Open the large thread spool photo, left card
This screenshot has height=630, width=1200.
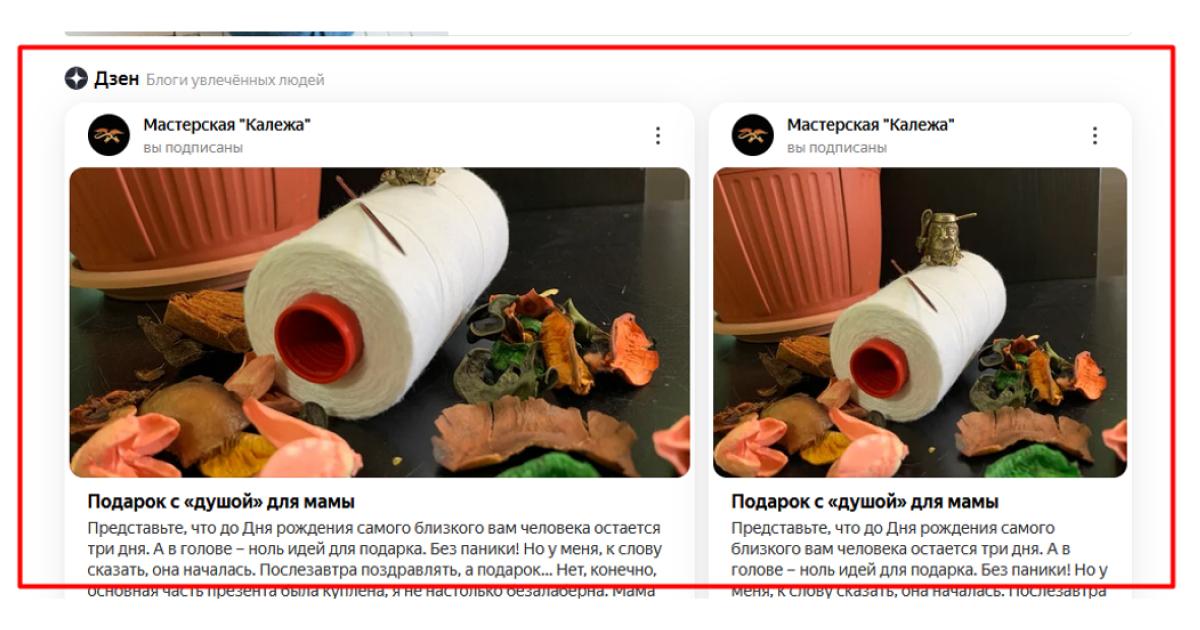coord(380,322)
